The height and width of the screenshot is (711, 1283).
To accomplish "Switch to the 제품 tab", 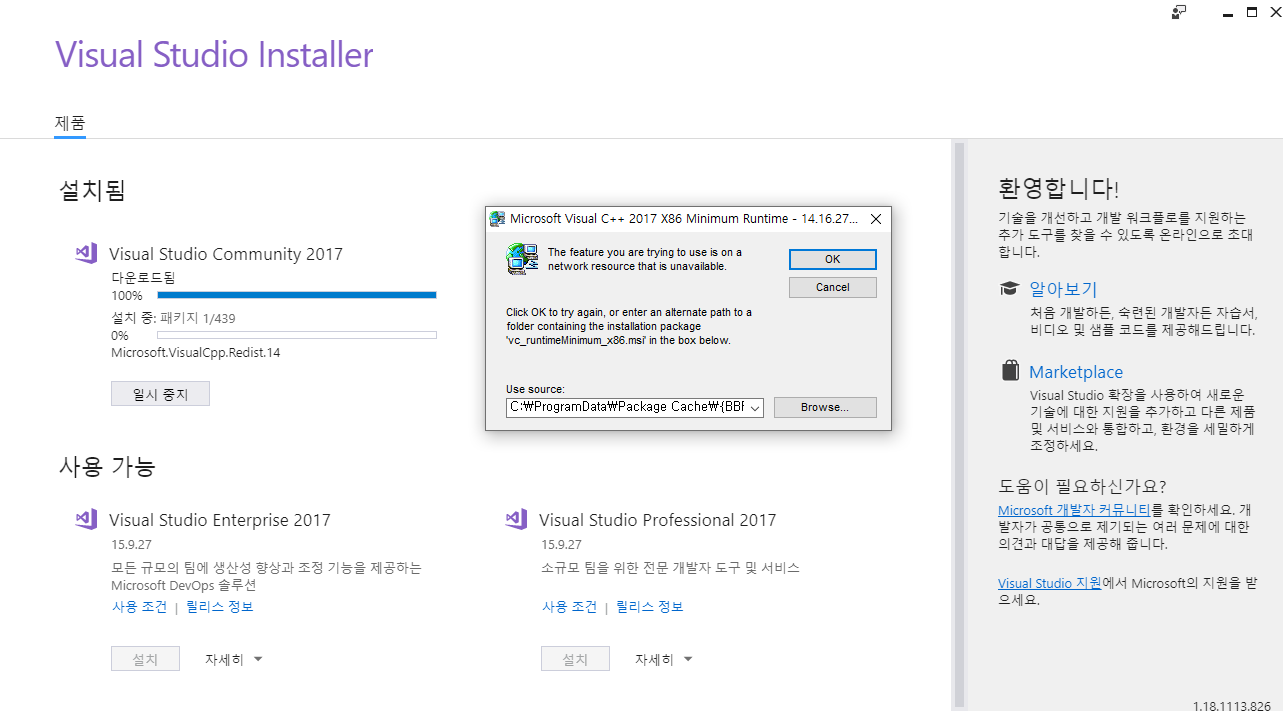I will tap(70, 123).
